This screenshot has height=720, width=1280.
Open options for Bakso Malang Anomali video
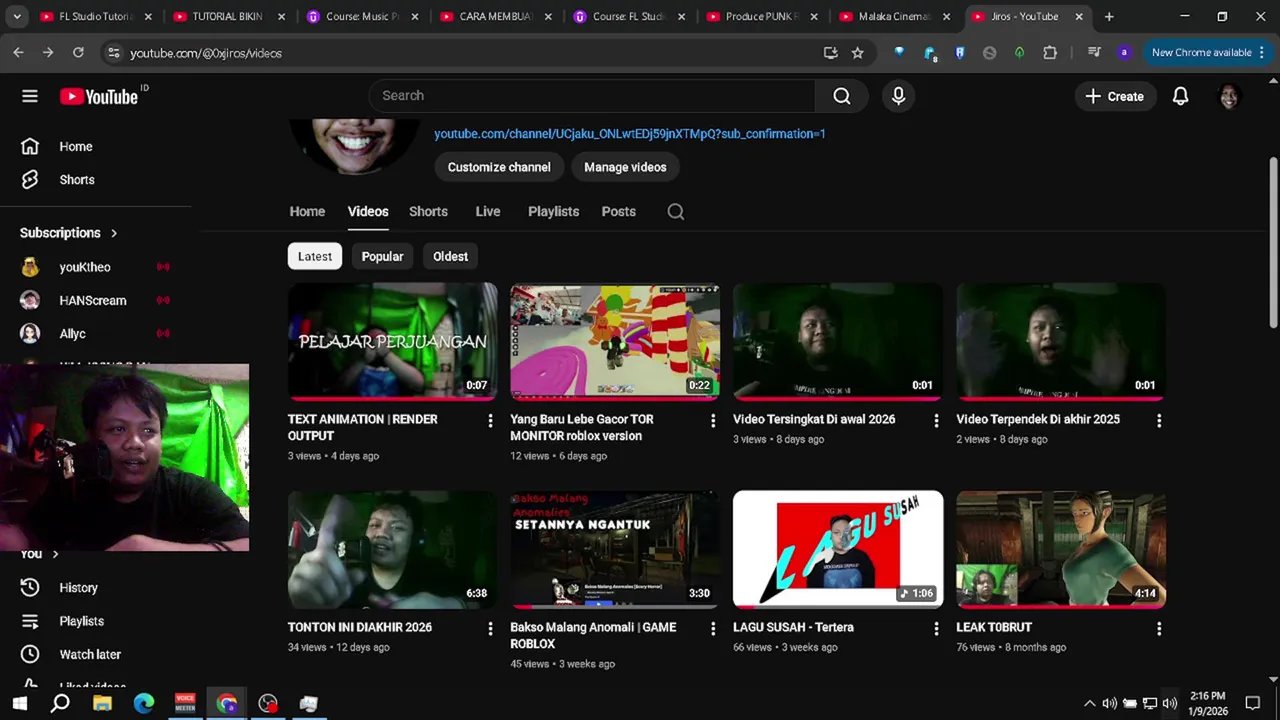pos(713,629)
